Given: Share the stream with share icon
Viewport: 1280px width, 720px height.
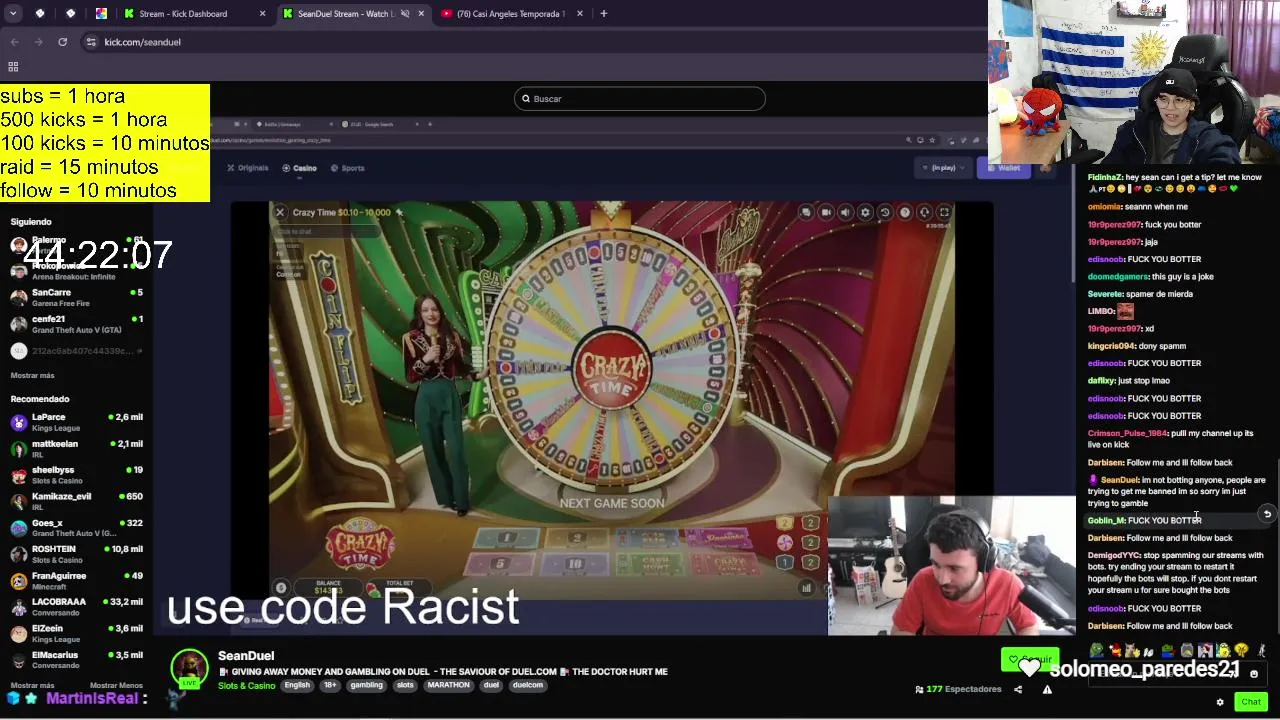Looking at the screenshot, I should point(1018,690).
